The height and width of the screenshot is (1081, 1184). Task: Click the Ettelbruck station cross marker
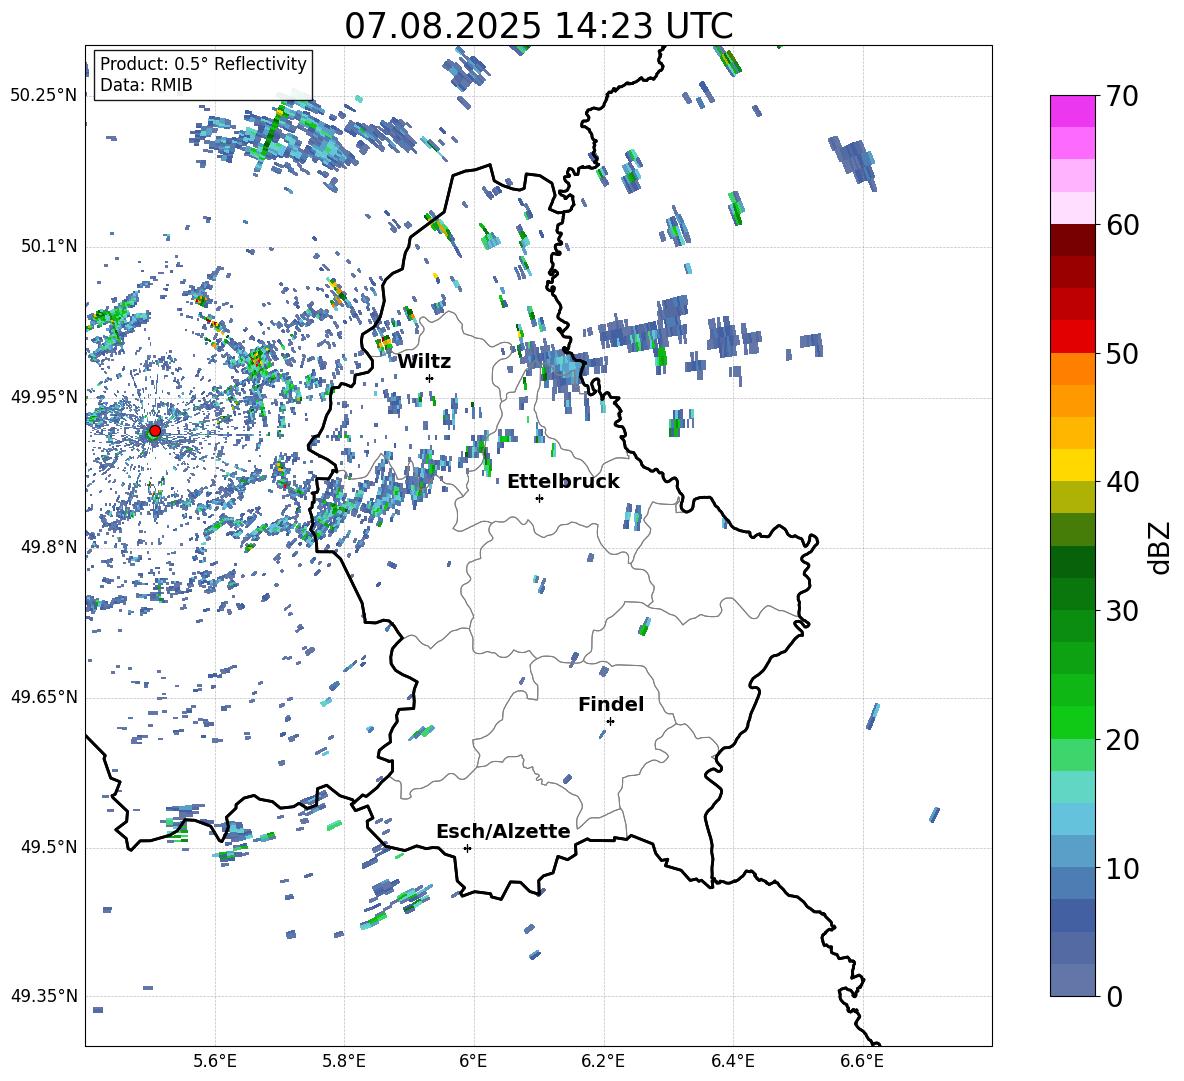539,498
